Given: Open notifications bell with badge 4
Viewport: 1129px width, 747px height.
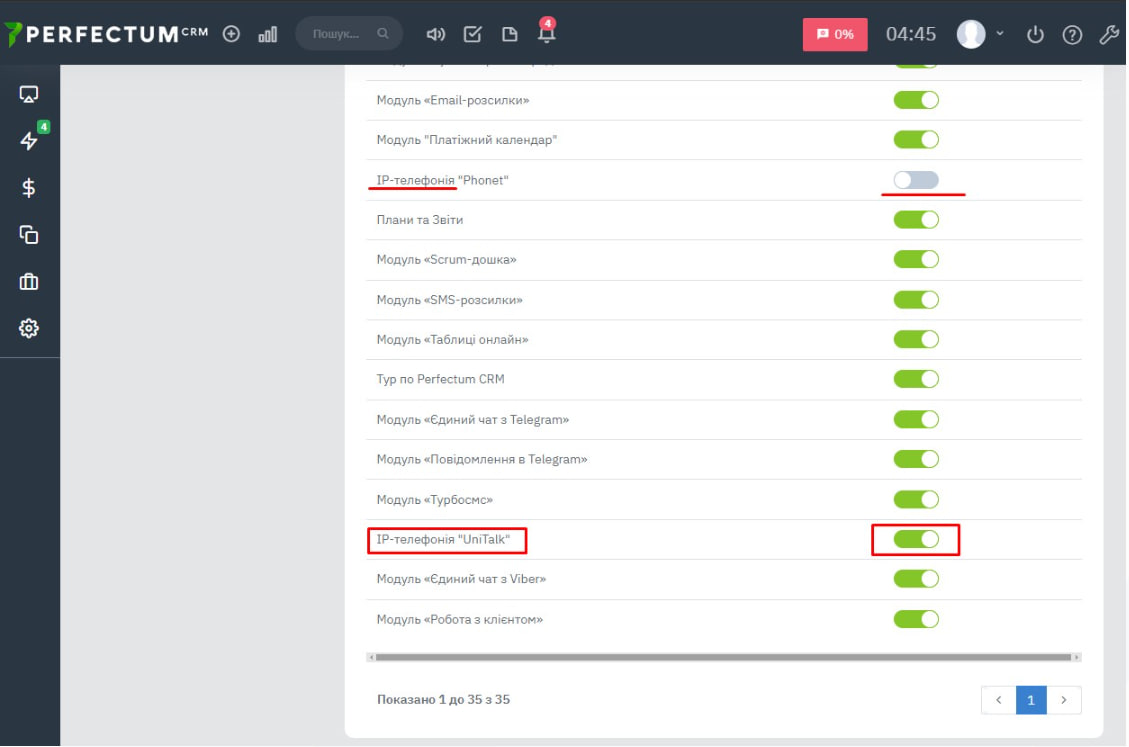Looking at the screenshot, I should 546,33.
